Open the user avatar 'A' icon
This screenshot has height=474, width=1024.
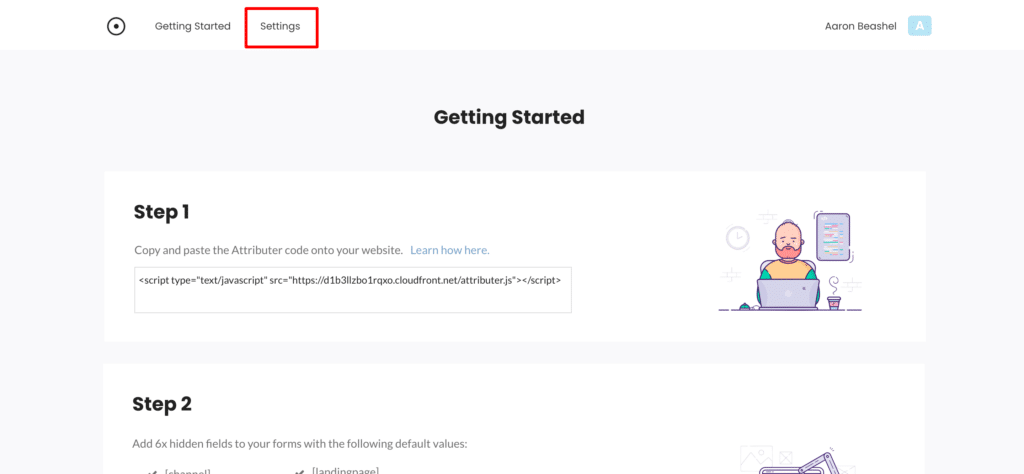click(920, 26)
